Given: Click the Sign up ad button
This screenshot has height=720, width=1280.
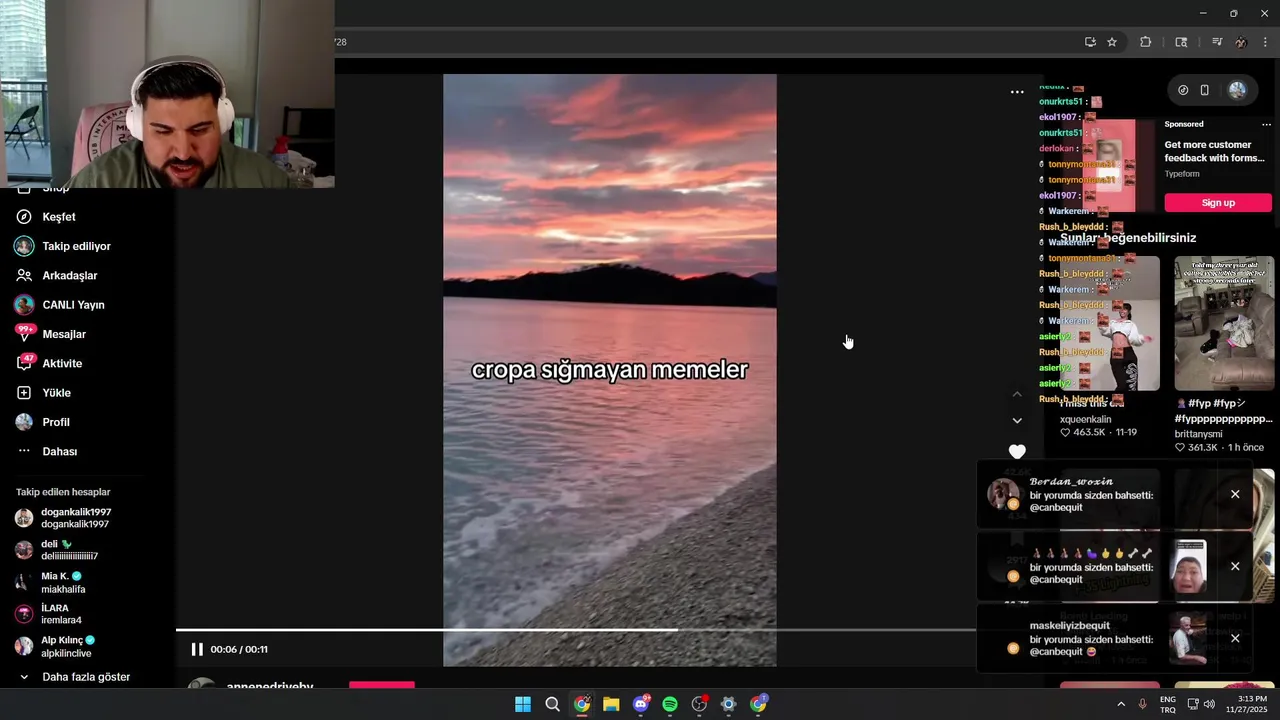Looking at the screenshot, I should pyautogui.click(x=1218, y=203).
